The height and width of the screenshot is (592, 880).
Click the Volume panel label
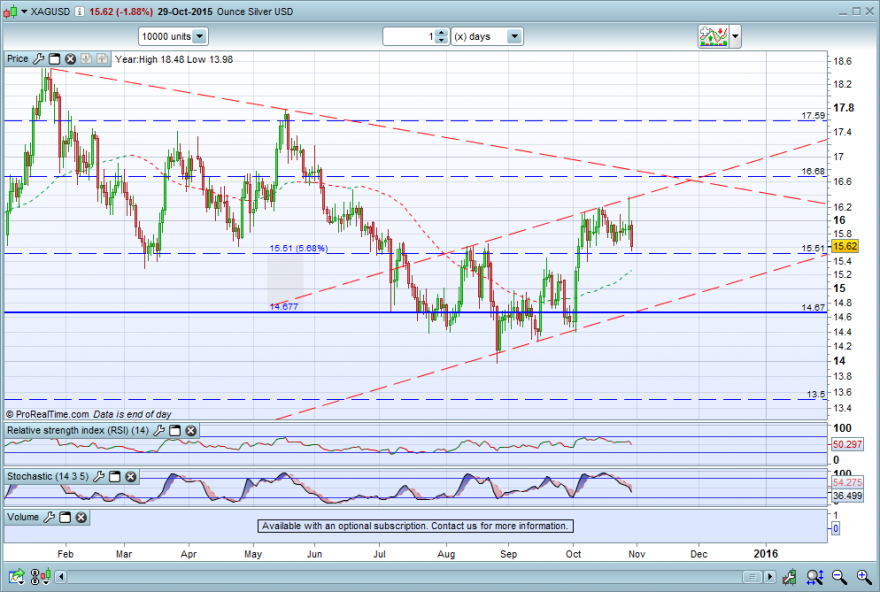(x=23, y=517)
